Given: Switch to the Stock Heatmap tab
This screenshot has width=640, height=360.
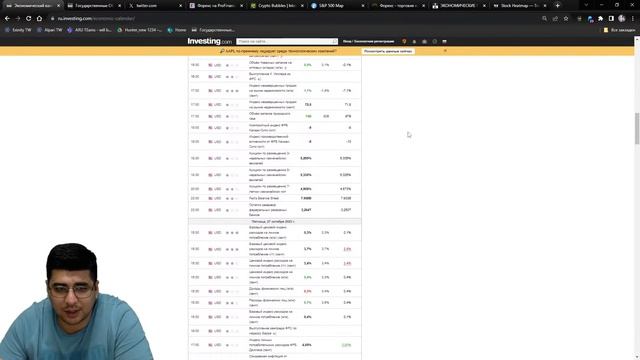Looking at the screenshot, I should click(x=519, y=6).
